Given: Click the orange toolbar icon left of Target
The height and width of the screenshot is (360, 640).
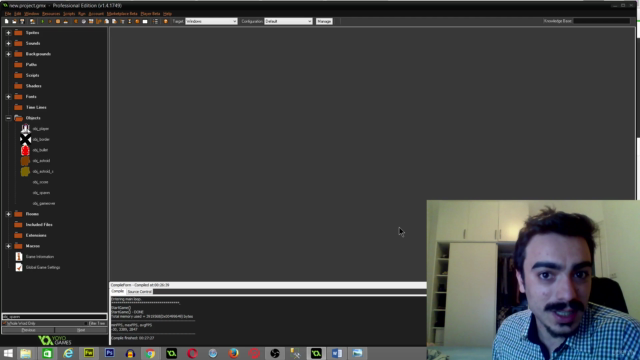Looking at the screenshot, I should coord(166,21).
